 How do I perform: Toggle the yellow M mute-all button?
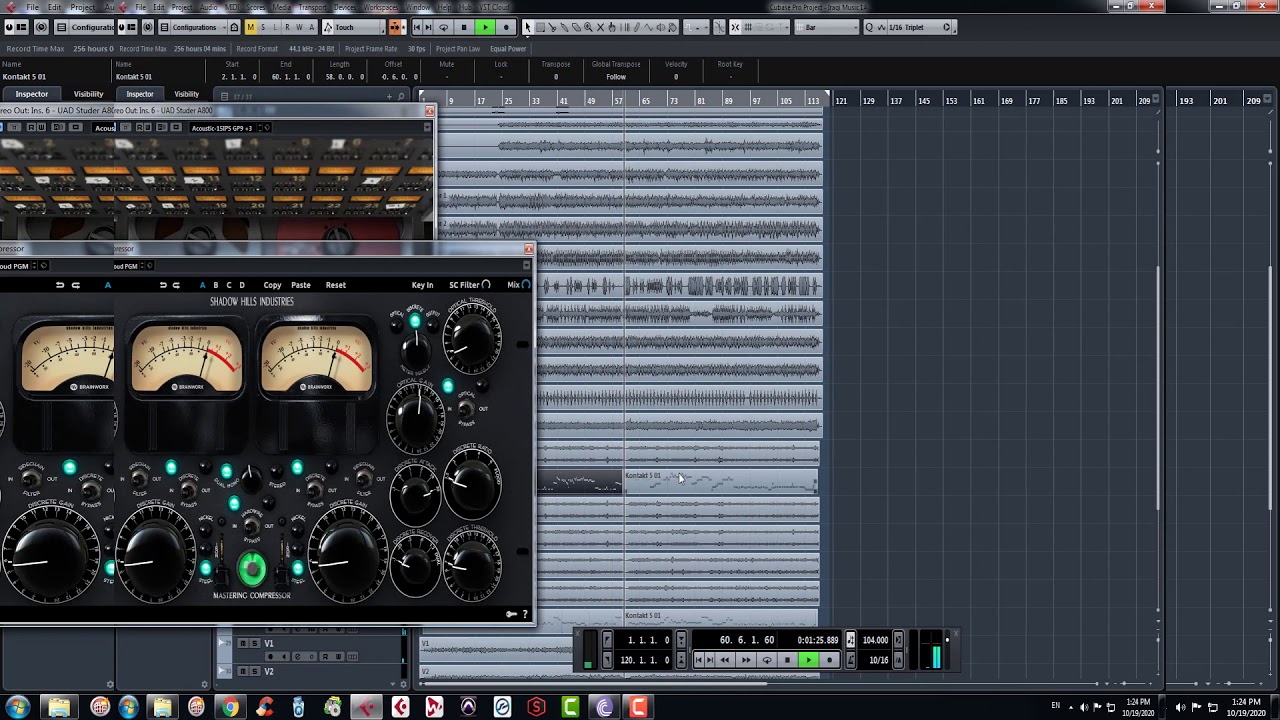tap(251, 27)
